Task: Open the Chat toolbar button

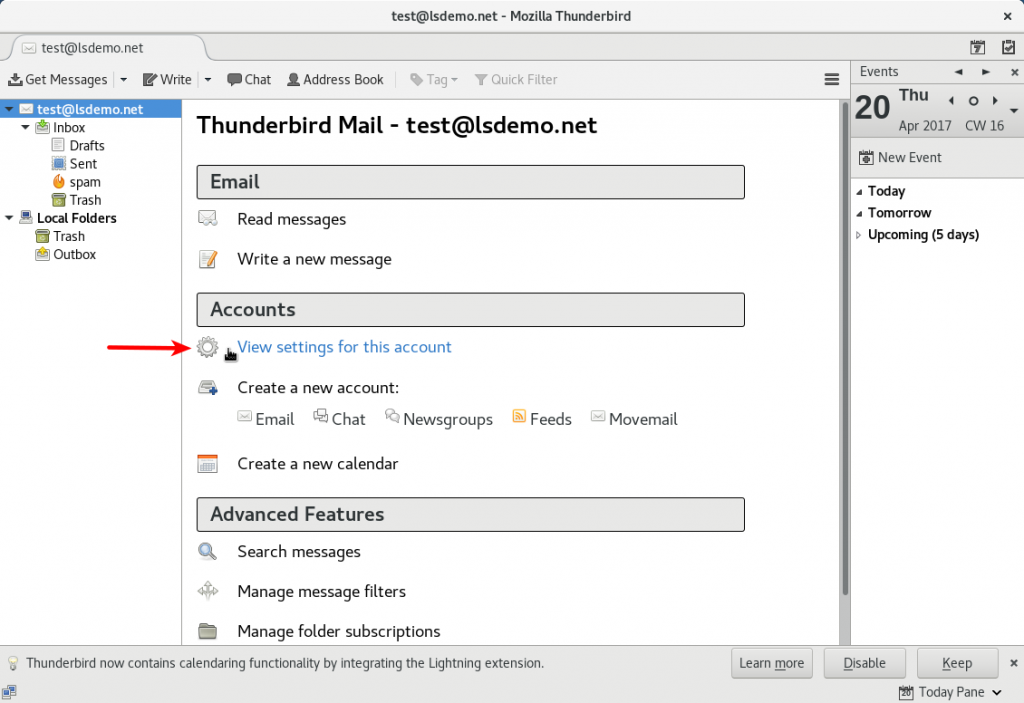Action: [x=249, y=80]
